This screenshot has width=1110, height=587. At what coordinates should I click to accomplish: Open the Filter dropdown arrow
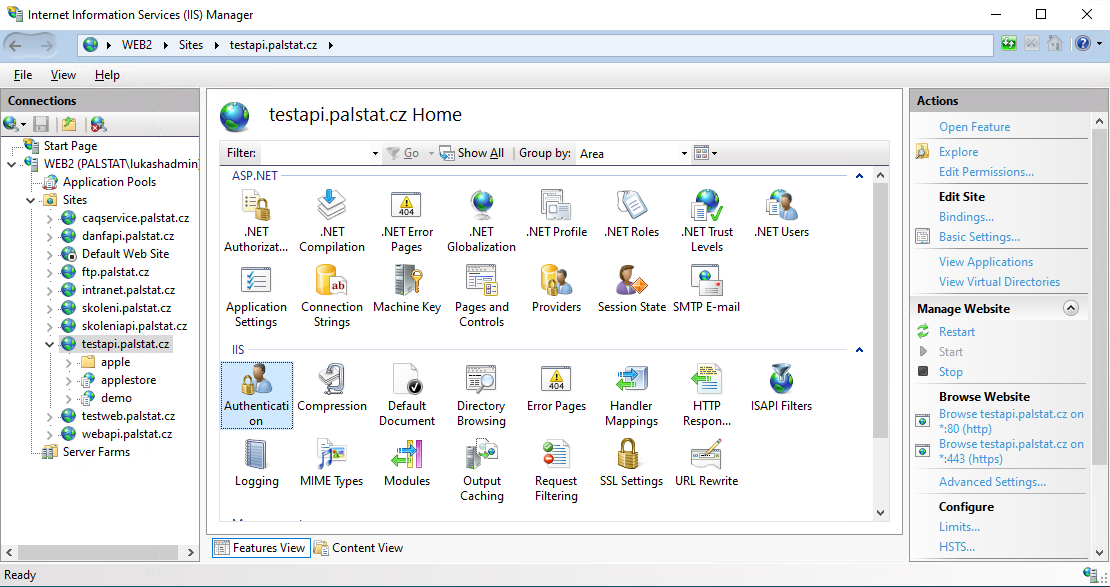click(375, 153)
